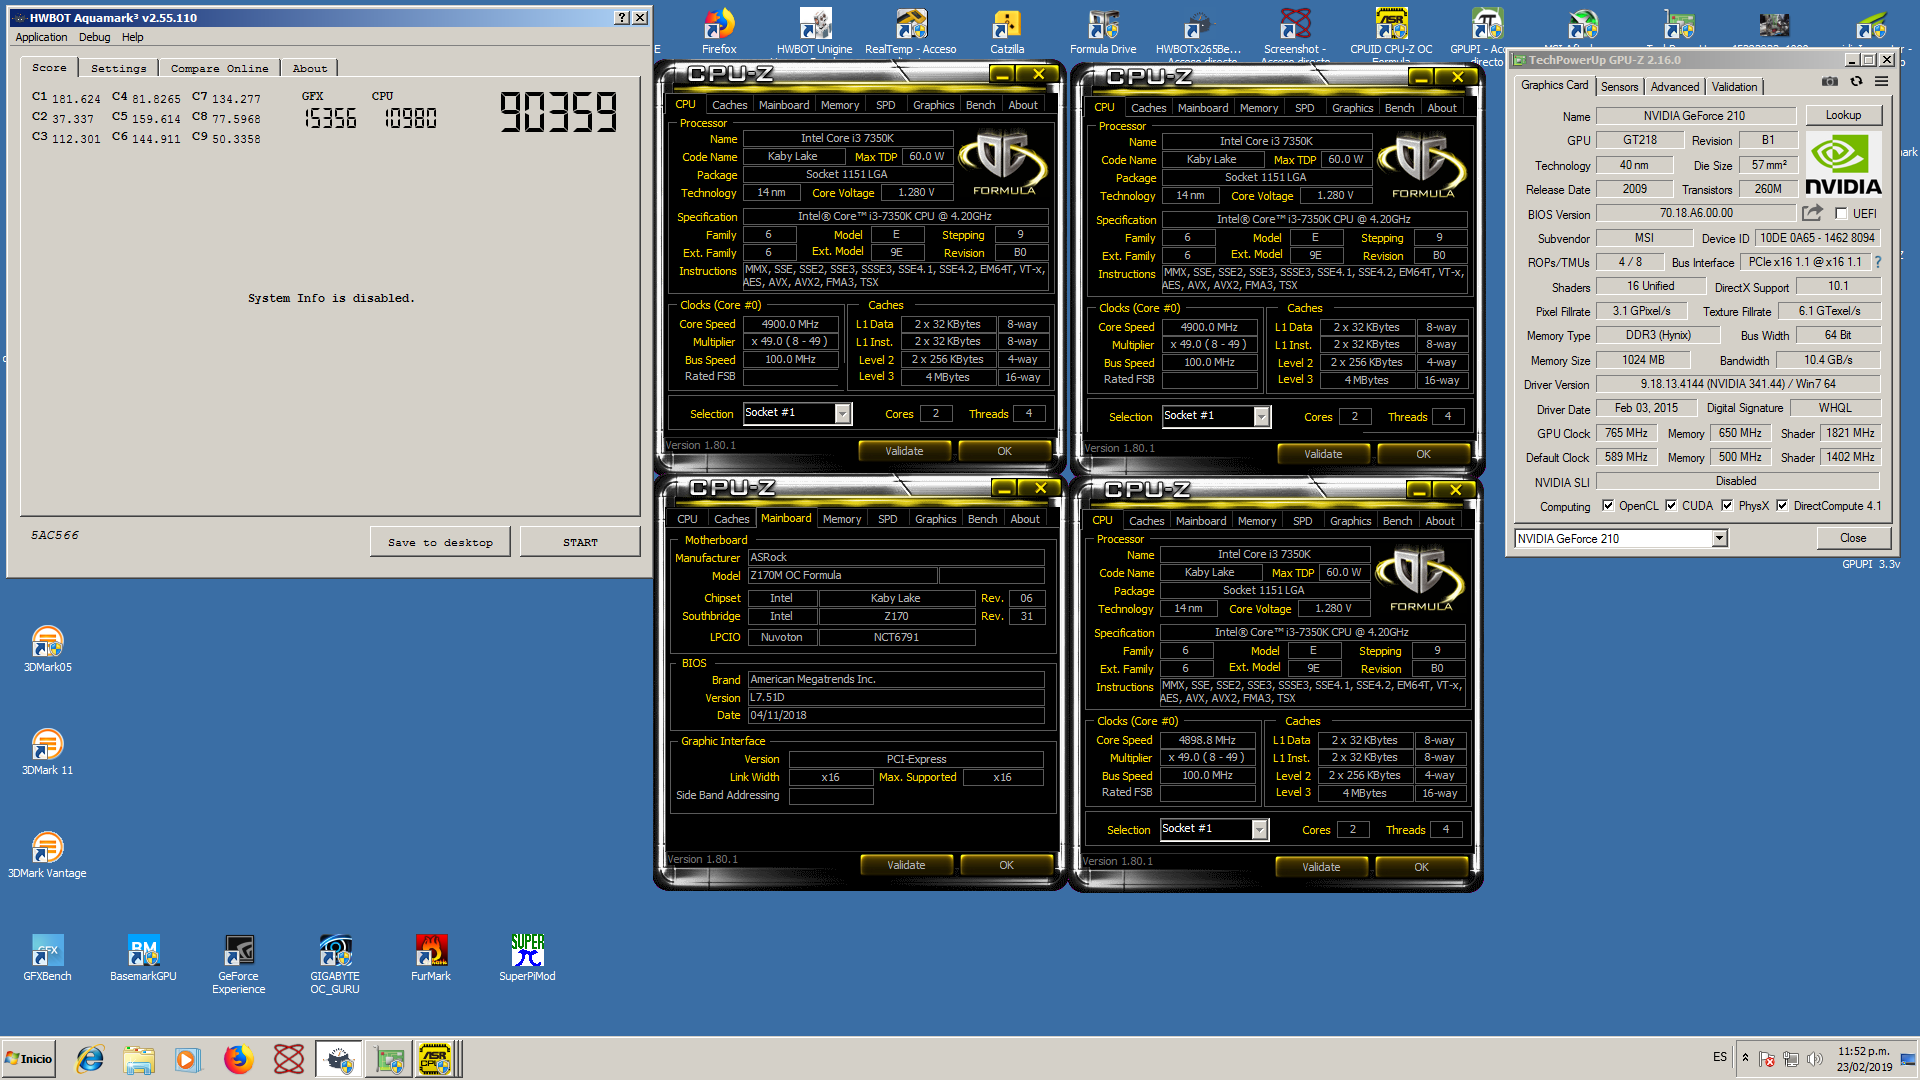The height and width of the screenshot is (1080, 1920).
Task: Open the HWBOTx265 benchmark desktop shortcut
Action: pyautogui.click(x=1199, y=31)
